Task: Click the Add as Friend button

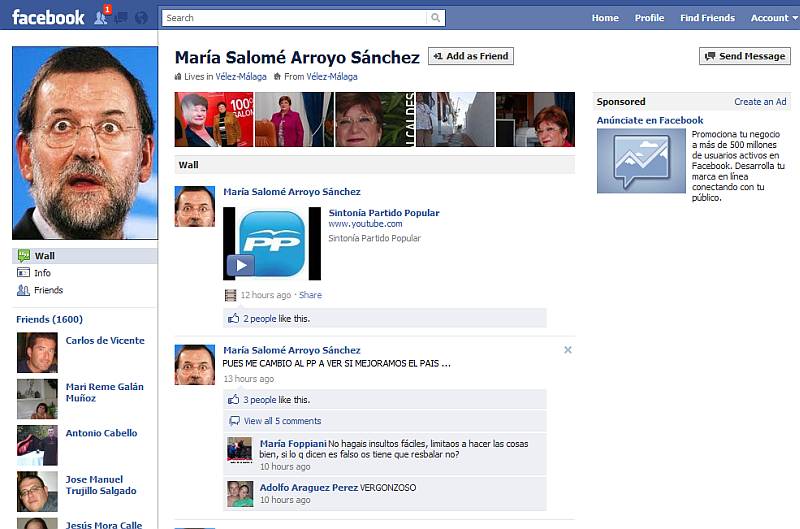Action: click(471, 56)
